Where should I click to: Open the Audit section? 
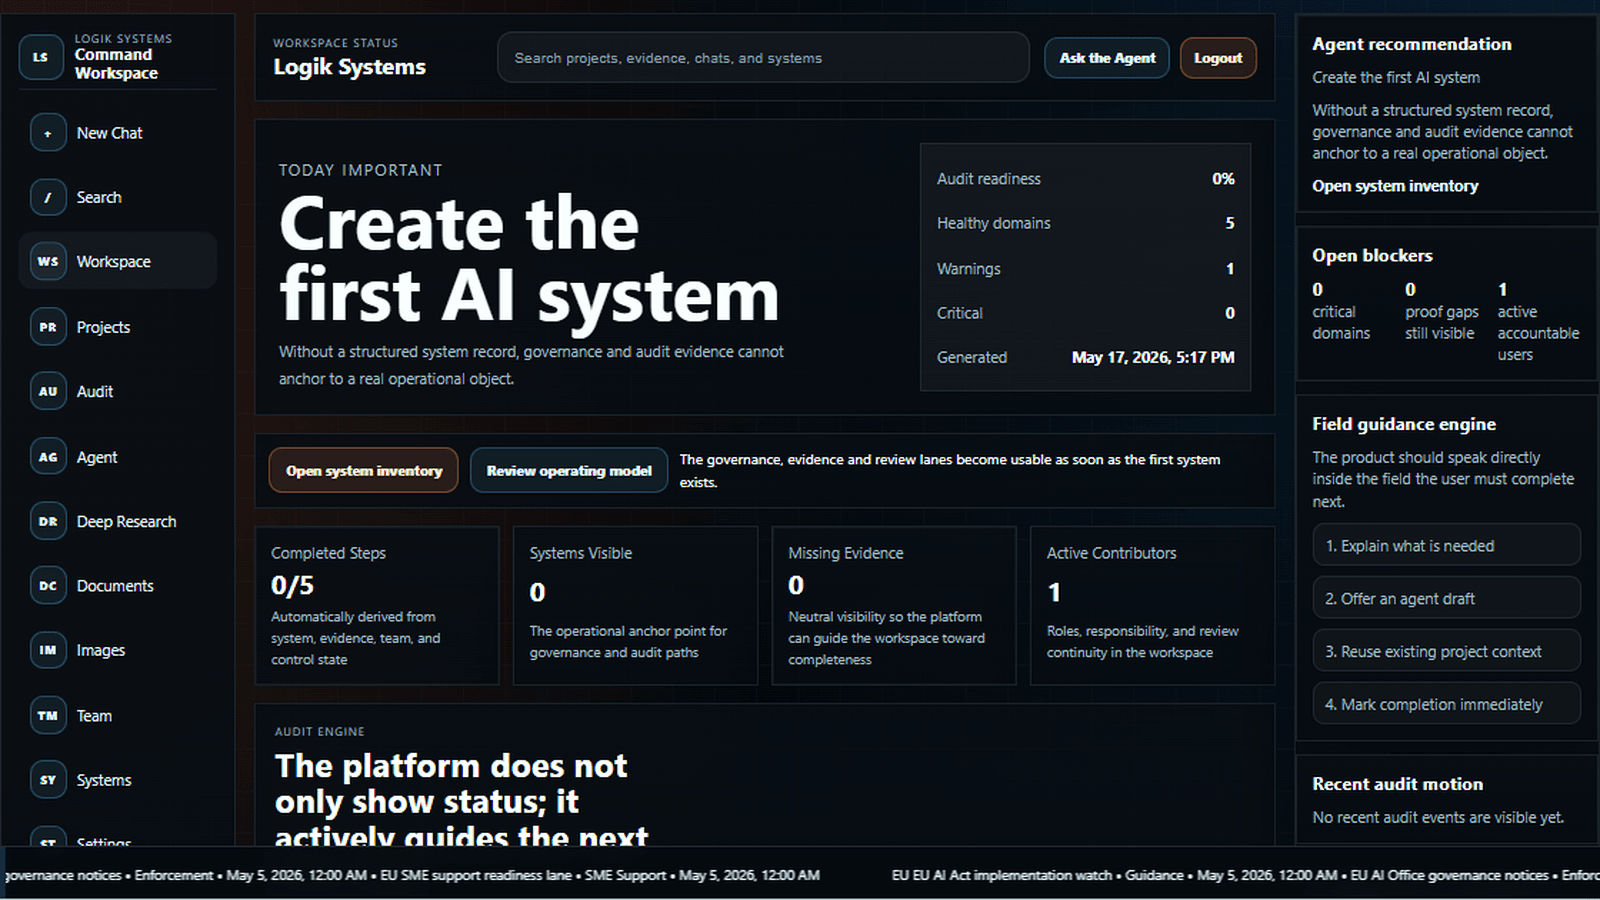(x=118, y=391)
